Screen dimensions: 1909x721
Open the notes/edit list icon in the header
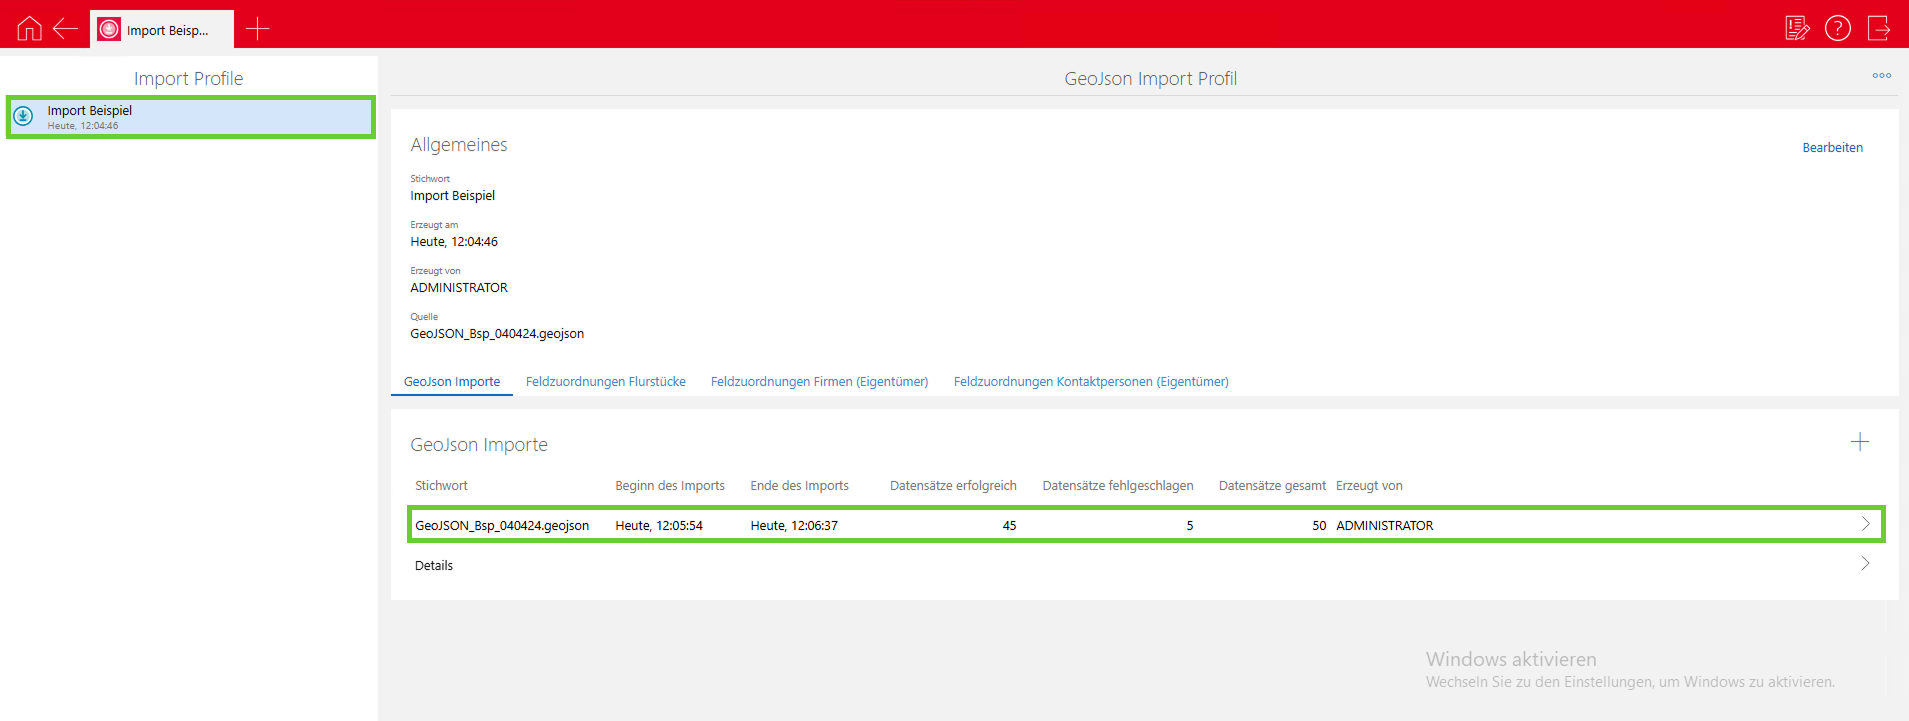1797,28
